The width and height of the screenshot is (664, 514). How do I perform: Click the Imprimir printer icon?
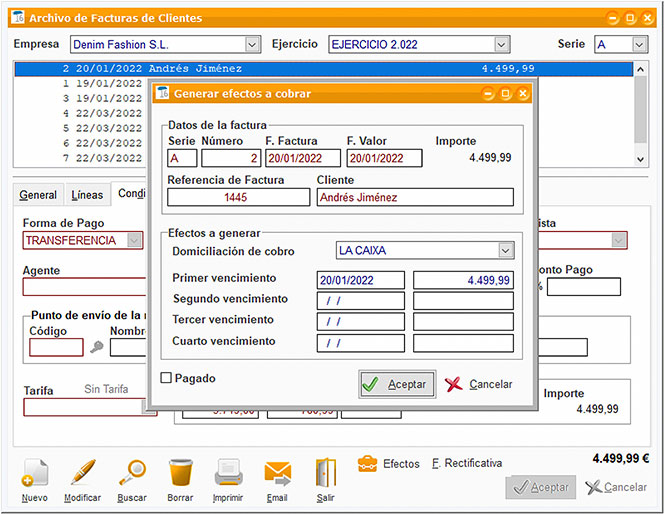click(229, 472)
